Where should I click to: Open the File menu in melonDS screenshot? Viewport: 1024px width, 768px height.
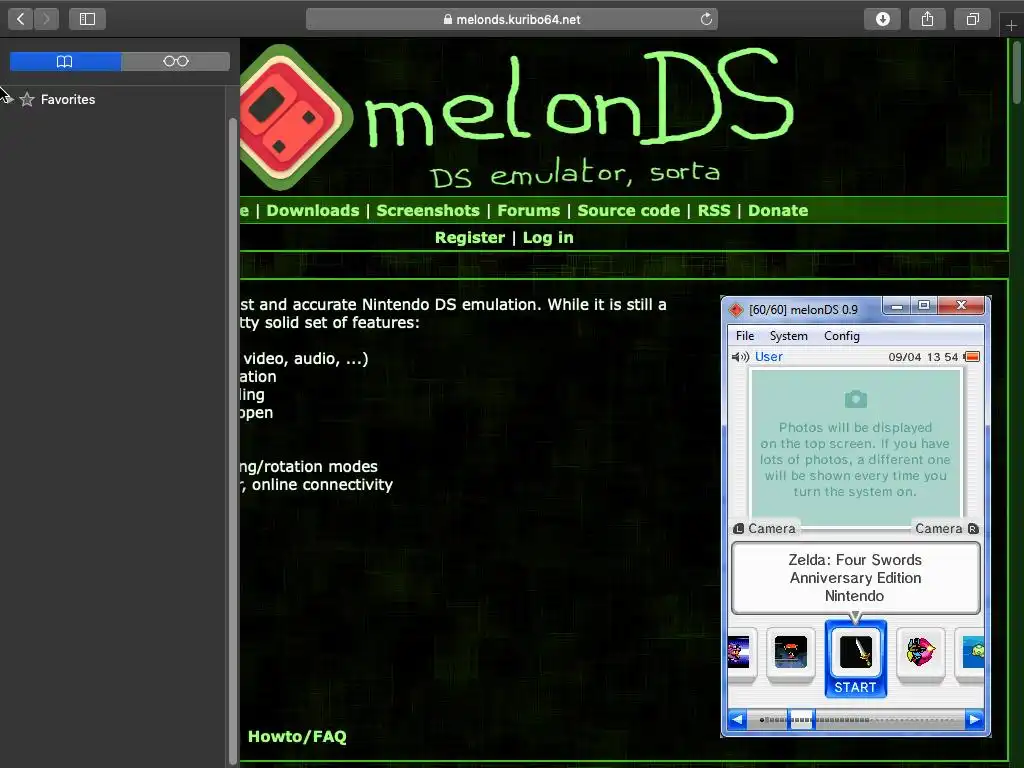[x=744, y=336]
